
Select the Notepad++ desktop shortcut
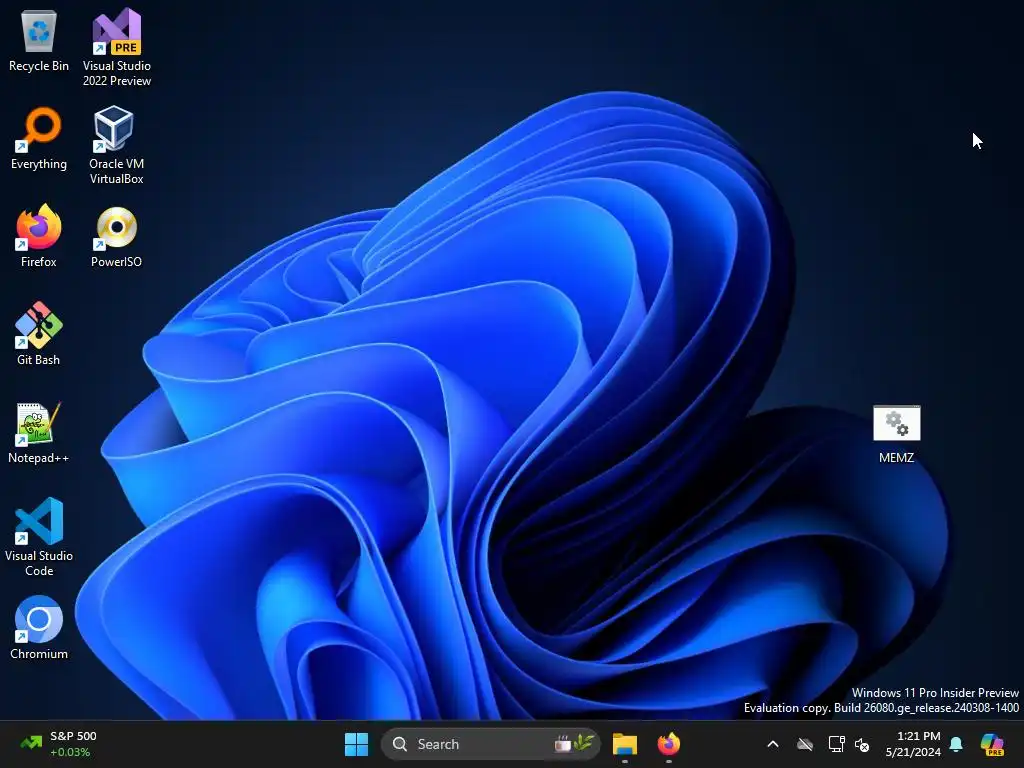coord(39,432)
